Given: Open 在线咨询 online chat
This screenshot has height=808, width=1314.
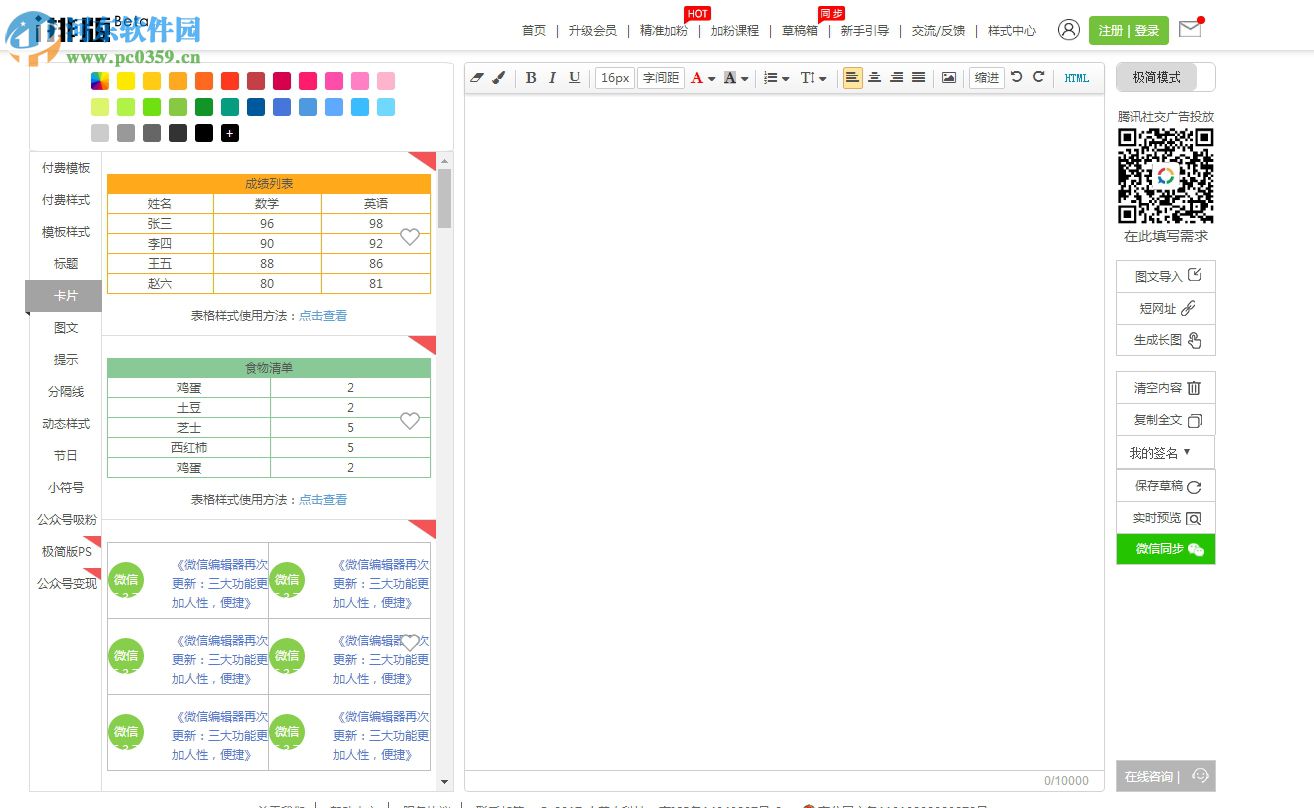Looking at the screenshot, I should pos(1166,776).
